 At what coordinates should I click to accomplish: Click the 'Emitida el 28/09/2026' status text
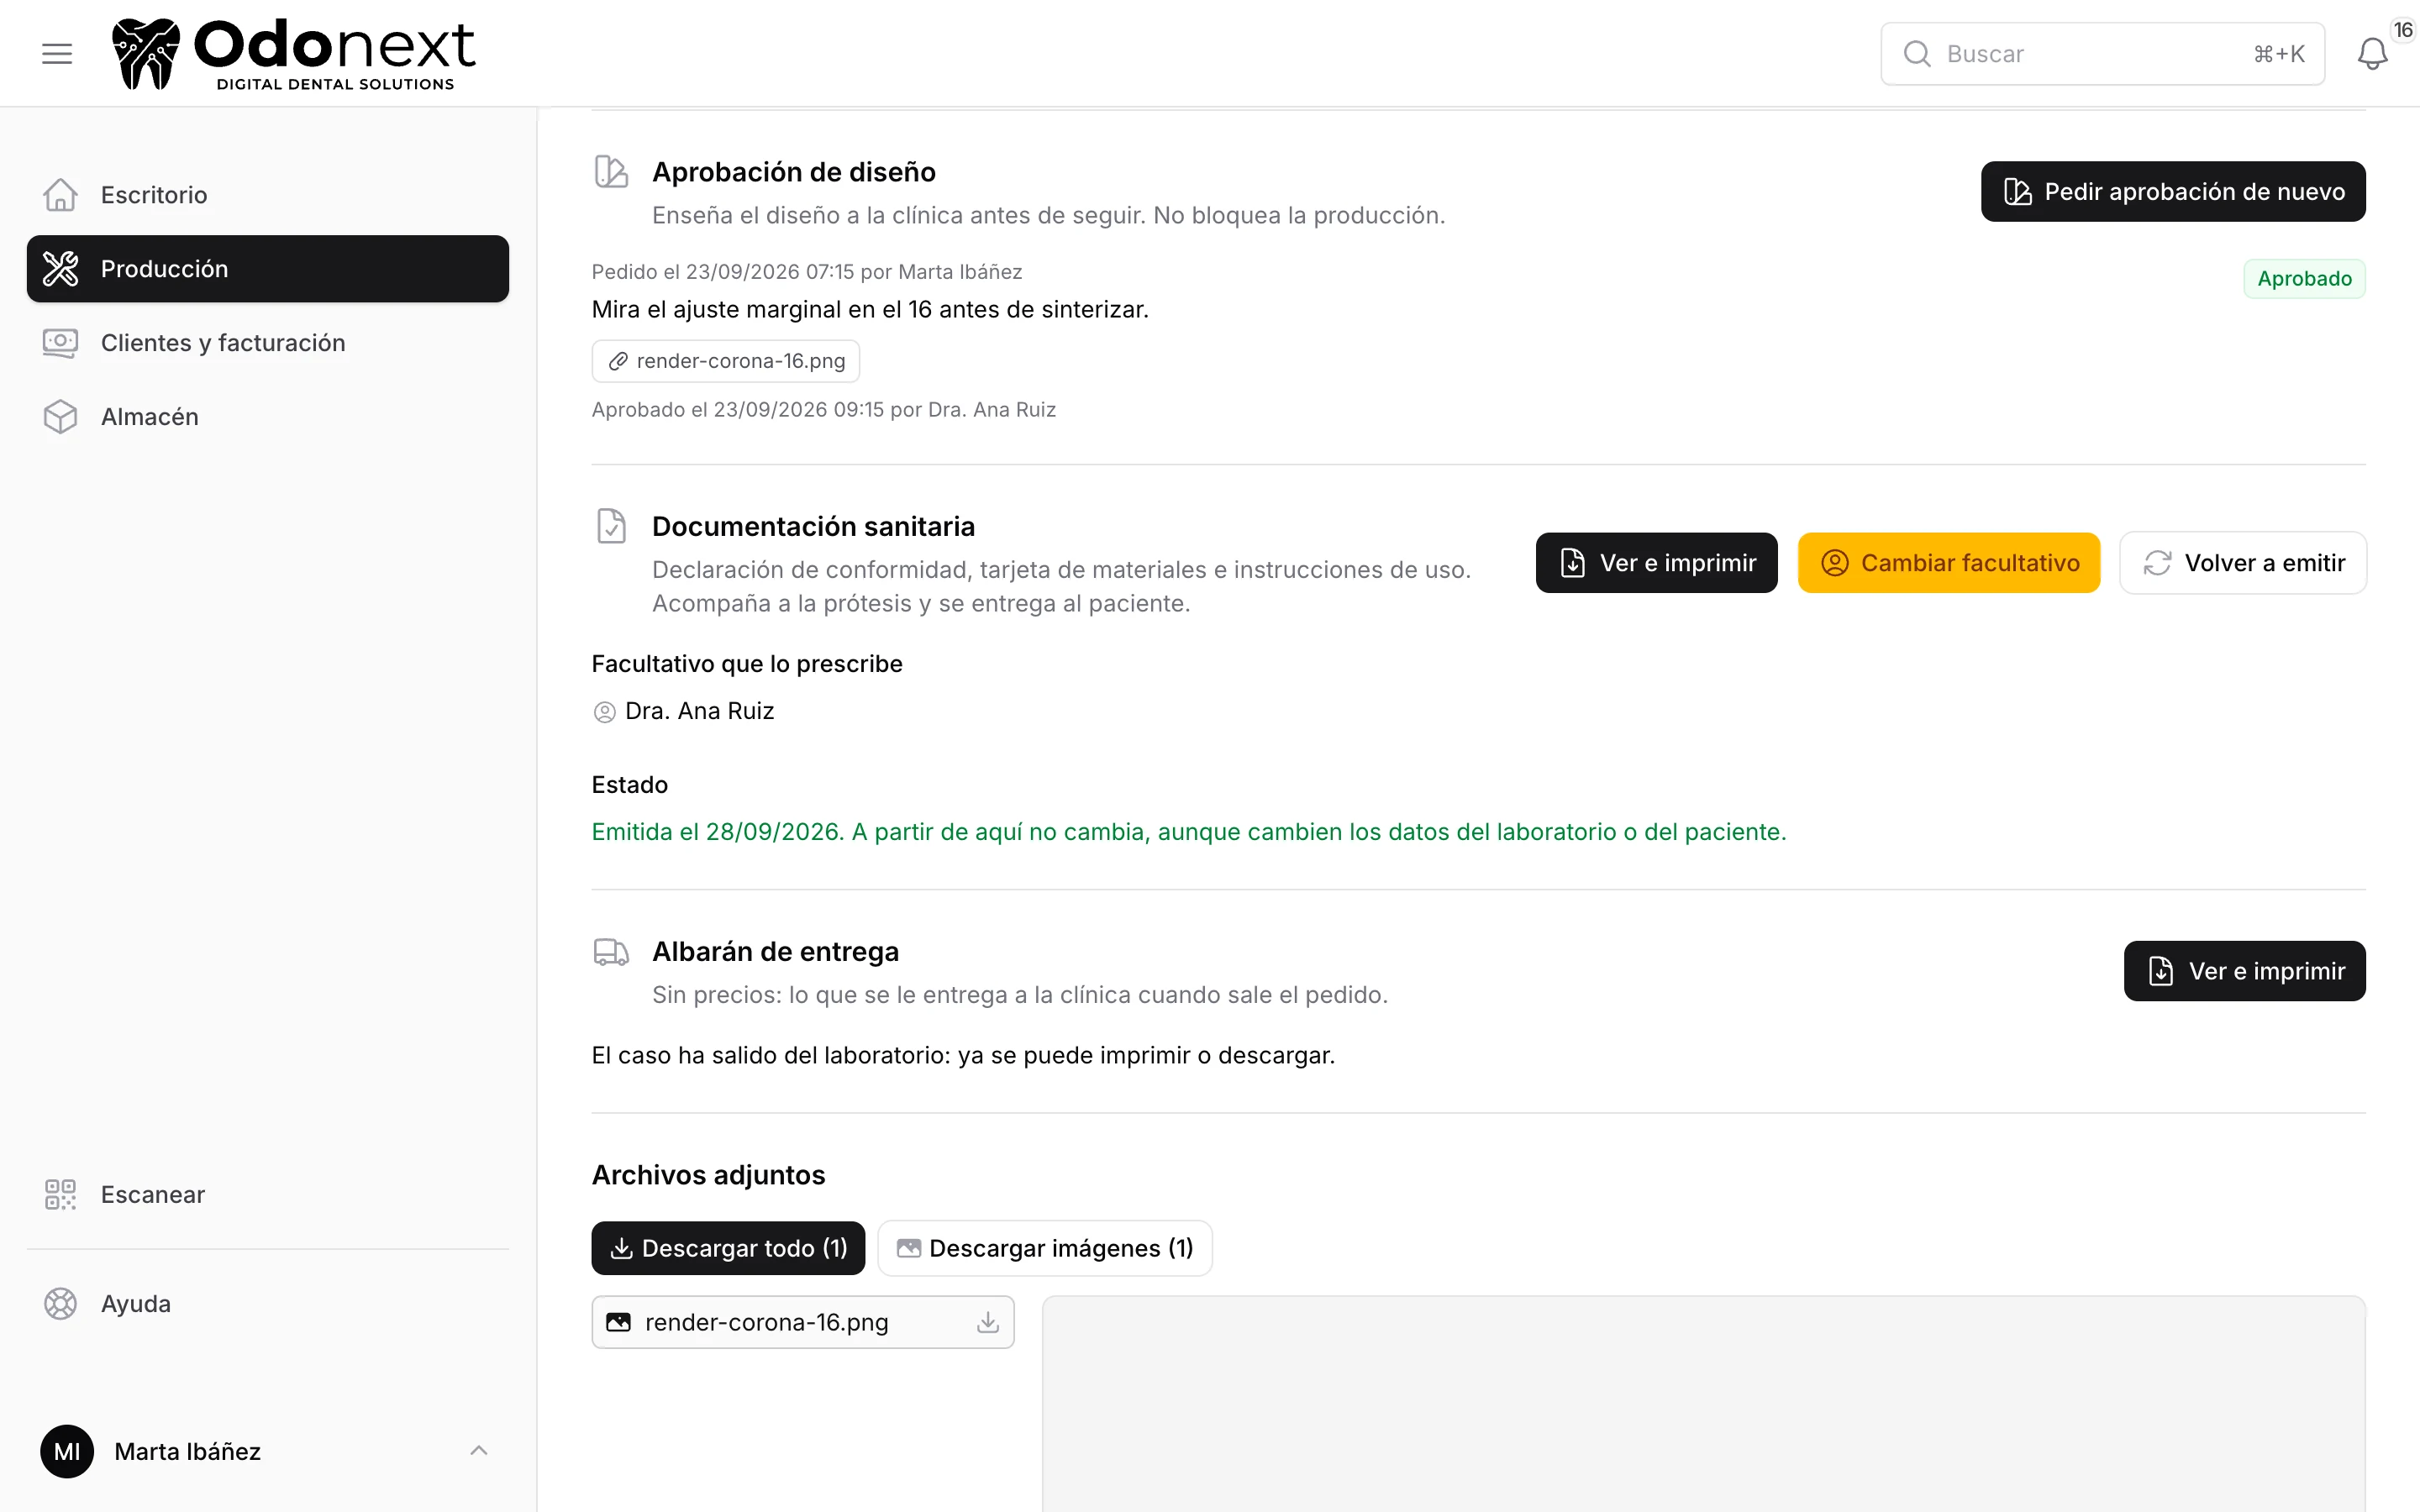(x=1189, y=832)
